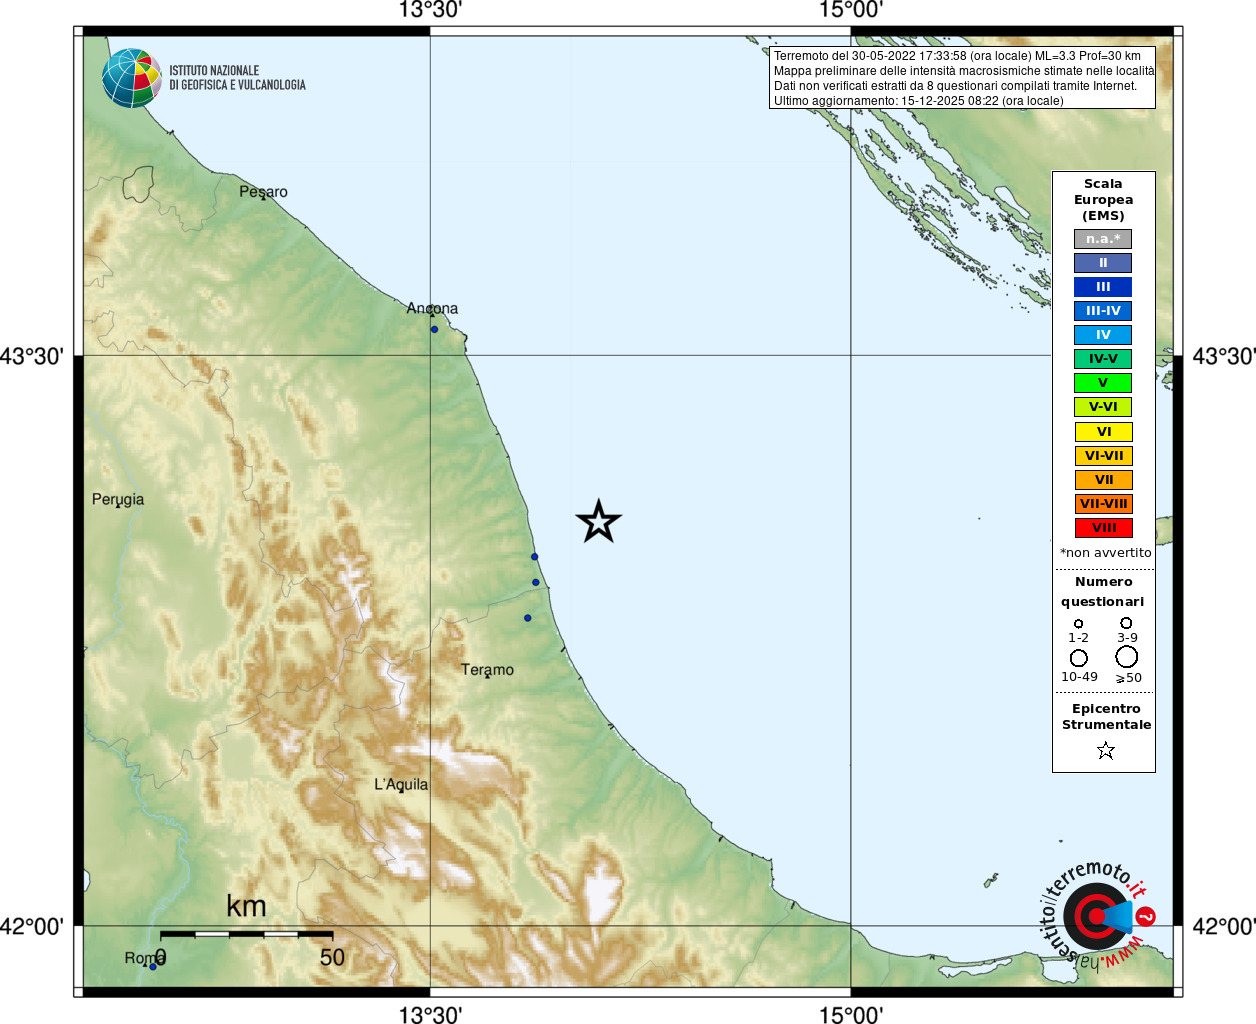Screen dimensions: 1256x1024
Task: Click the top 13°30' longitude label
Action: point(430,10)
